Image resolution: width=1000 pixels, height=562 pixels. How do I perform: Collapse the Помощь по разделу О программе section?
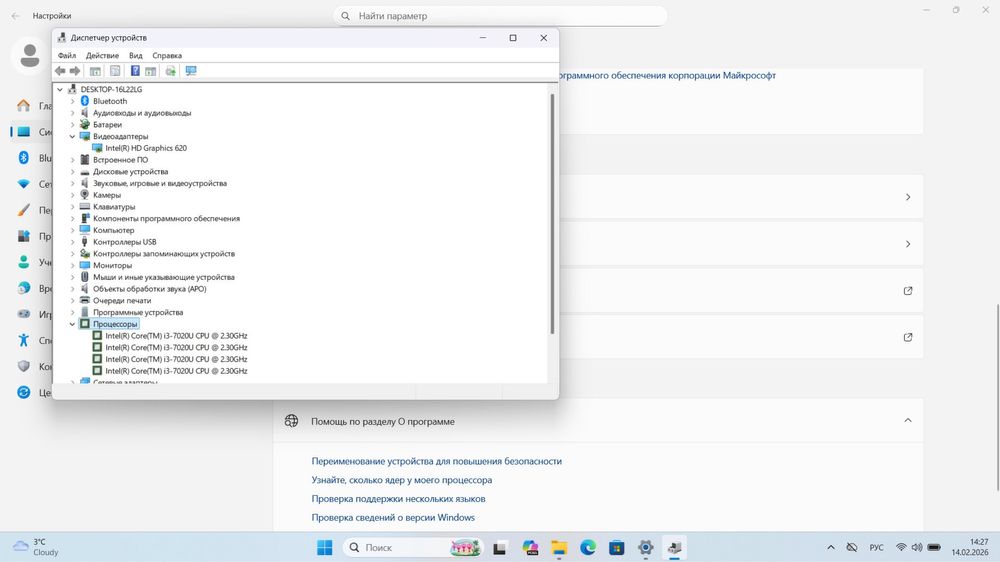point(908,420)
